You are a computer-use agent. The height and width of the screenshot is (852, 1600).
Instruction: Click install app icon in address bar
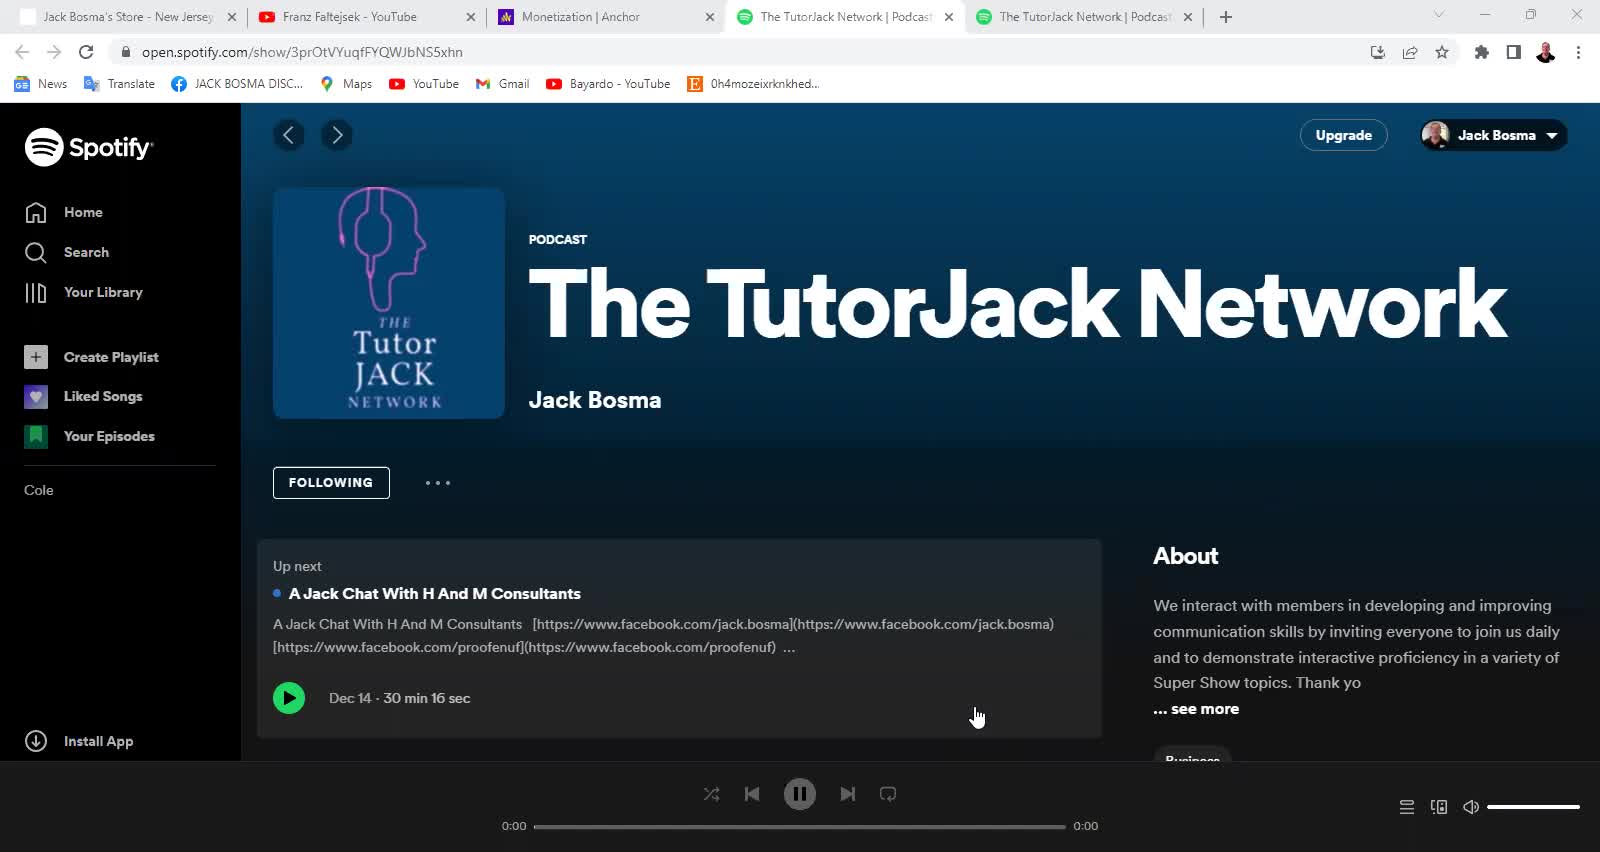(1378, 52)
